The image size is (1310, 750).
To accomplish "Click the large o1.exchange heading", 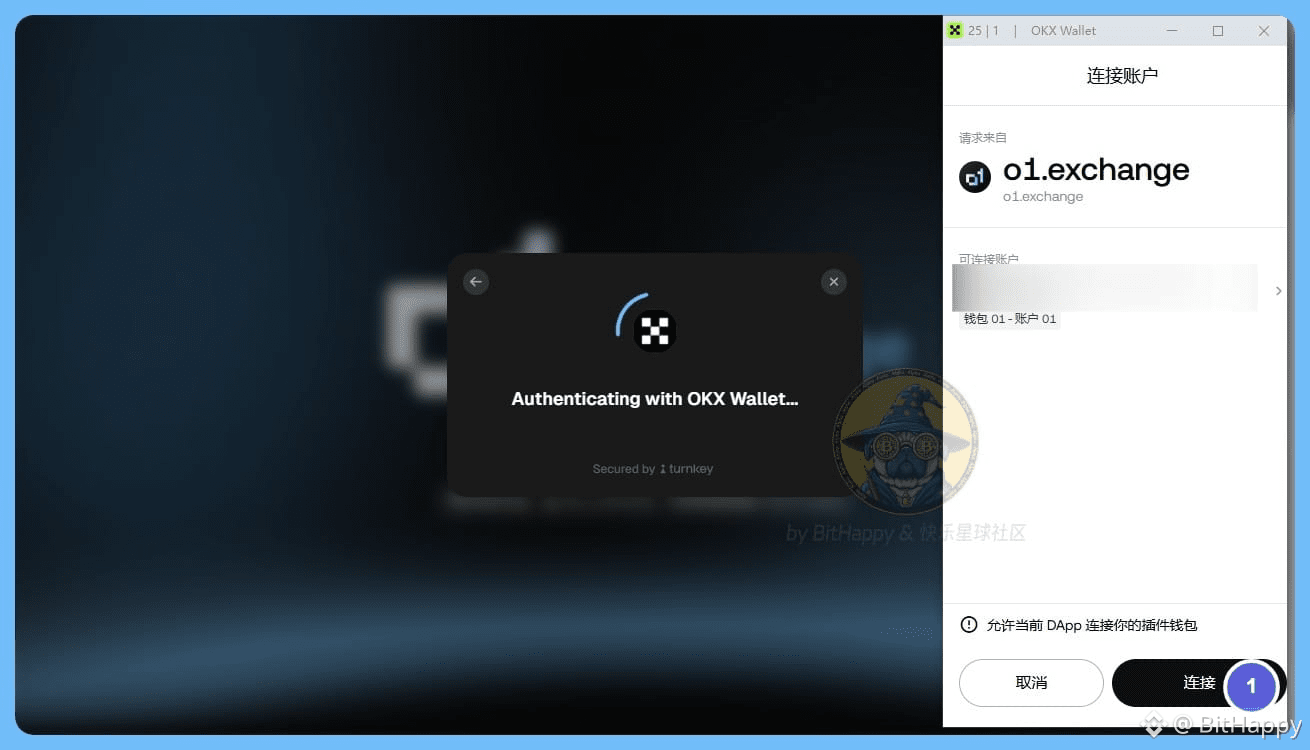I will 1096,170.
